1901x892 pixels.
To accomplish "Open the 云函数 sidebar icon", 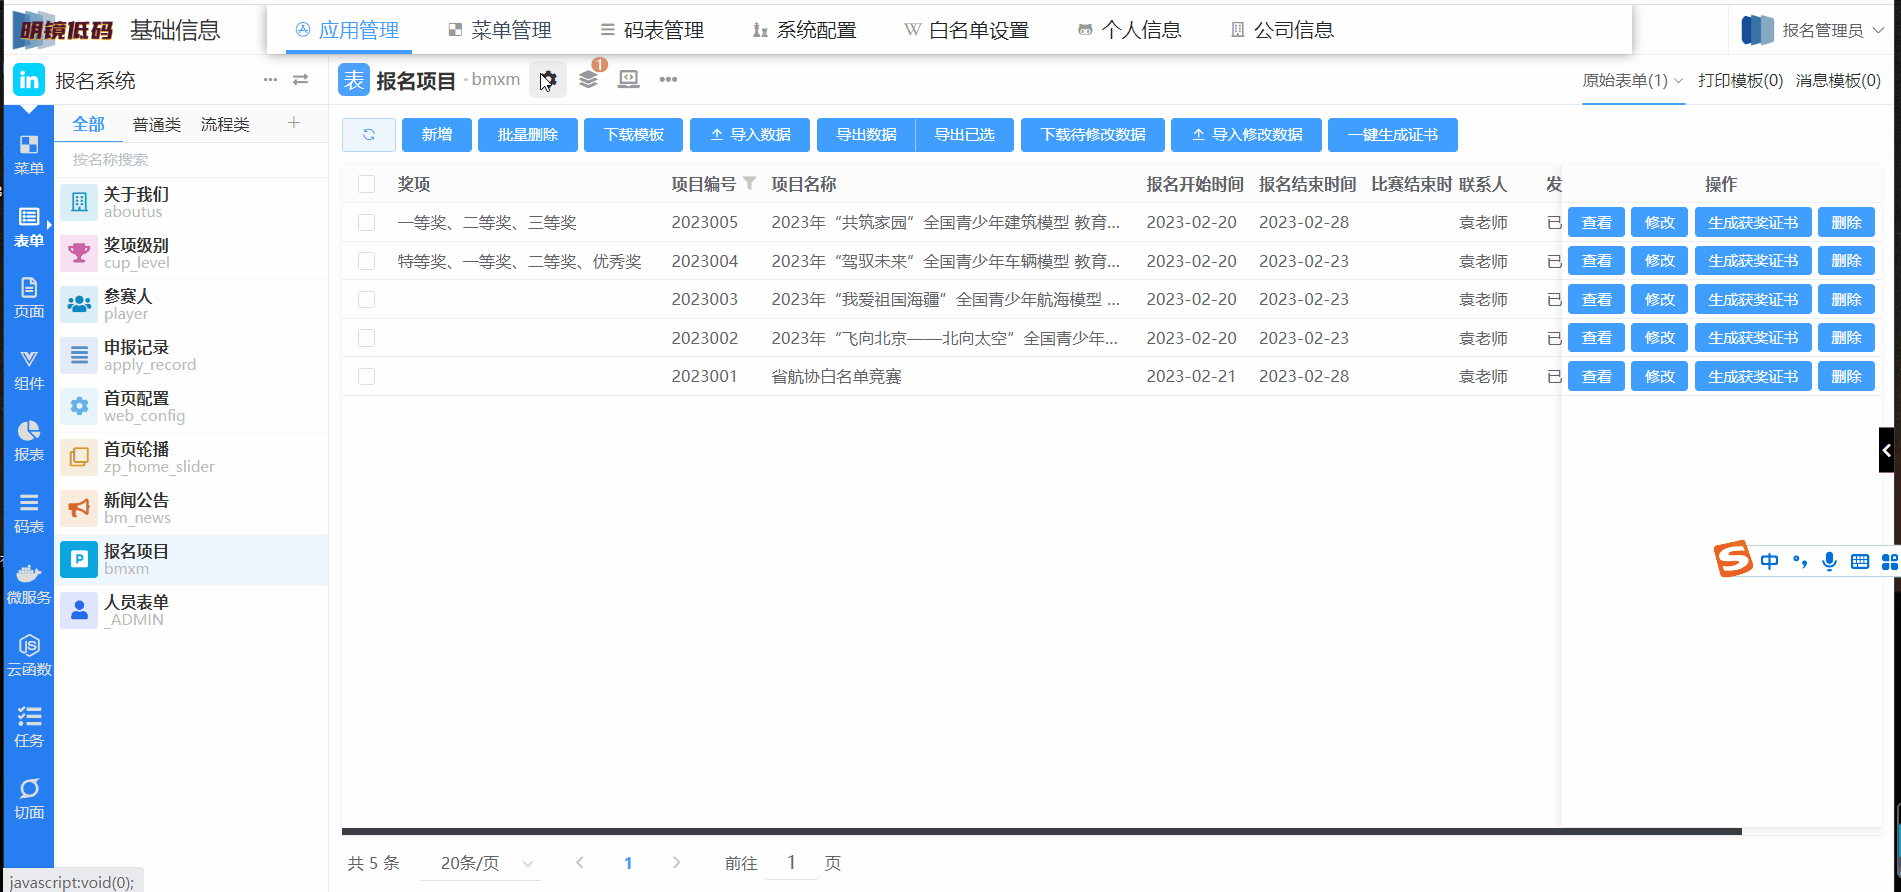I will pyautogui.click(x=28, y=656).
